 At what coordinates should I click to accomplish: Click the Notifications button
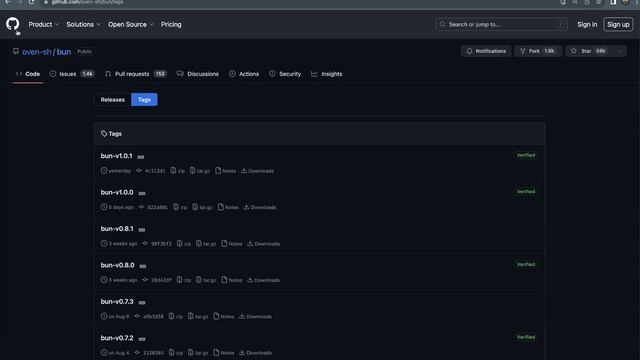[x=486, y=51]
